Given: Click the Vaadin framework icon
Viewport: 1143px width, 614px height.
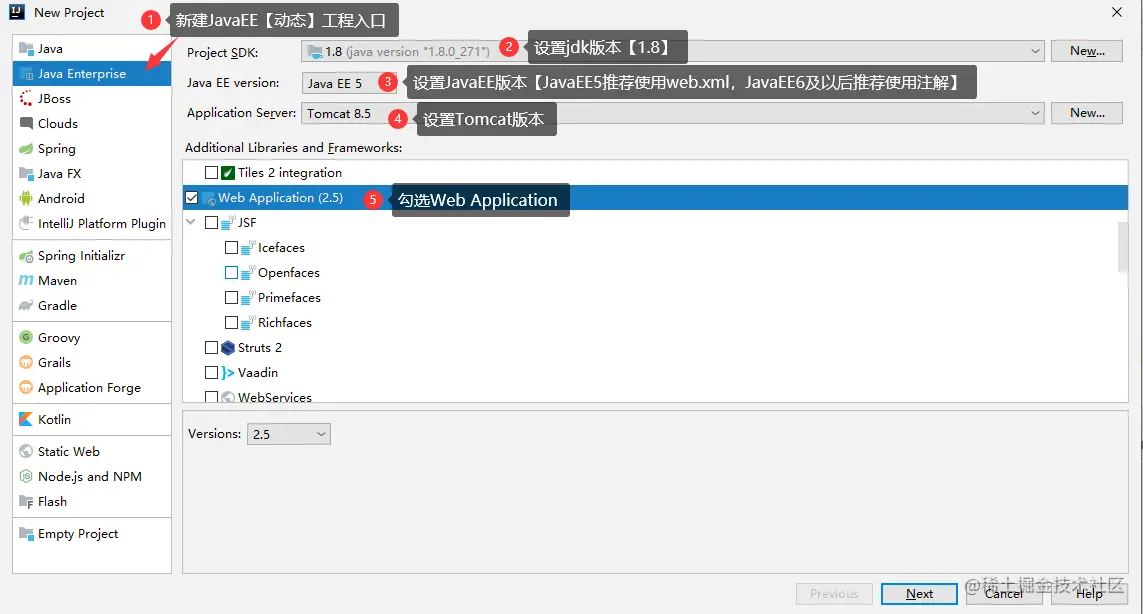Looking at the screenshot, I should [228, 373].
